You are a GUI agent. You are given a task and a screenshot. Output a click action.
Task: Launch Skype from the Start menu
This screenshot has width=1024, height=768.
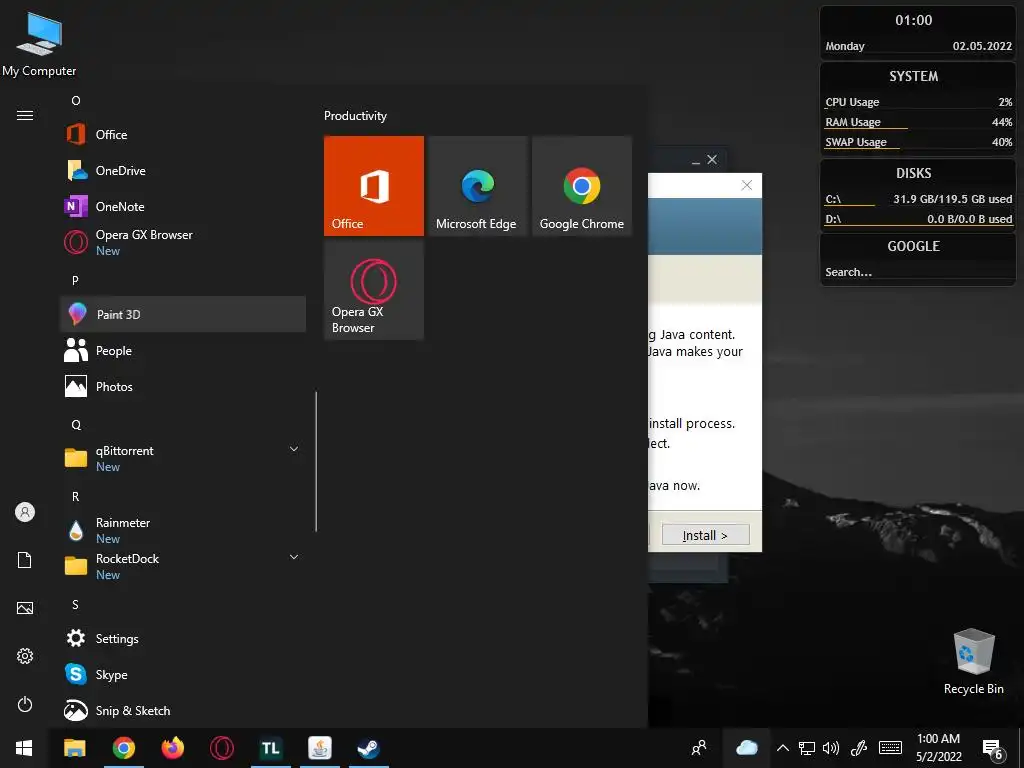pos(183,675)
